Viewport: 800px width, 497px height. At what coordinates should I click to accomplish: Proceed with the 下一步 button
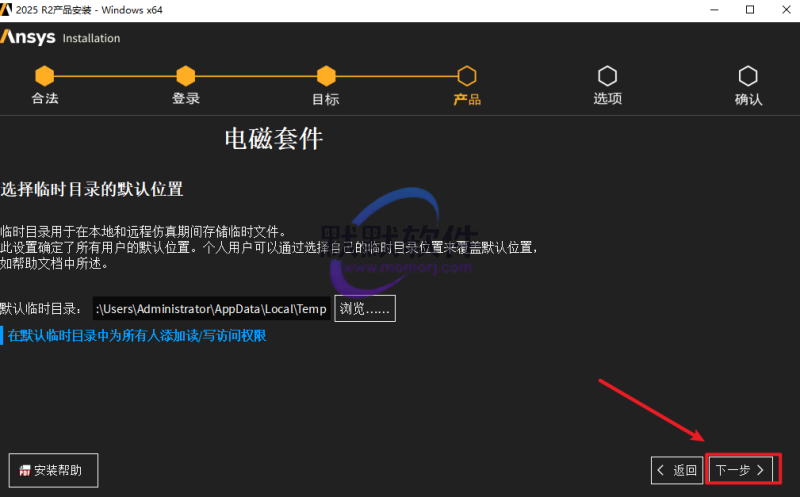pyautogui.click(x=740, y=469)
